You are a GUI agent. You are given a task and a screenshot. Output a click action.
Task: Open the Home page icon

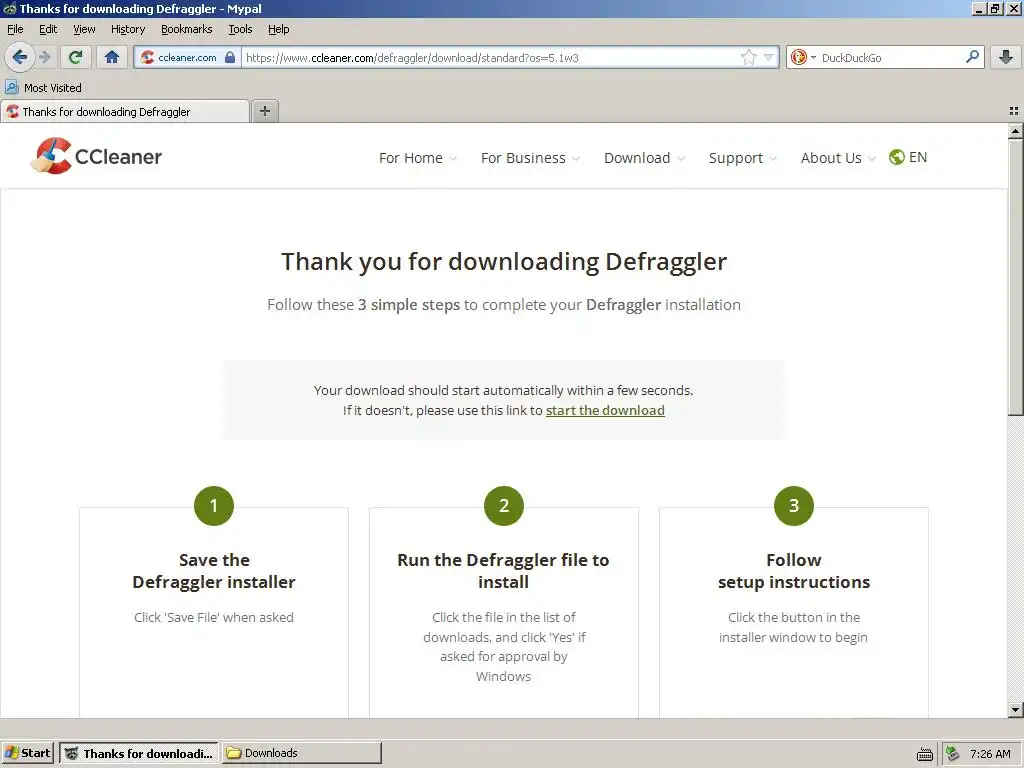112,57
